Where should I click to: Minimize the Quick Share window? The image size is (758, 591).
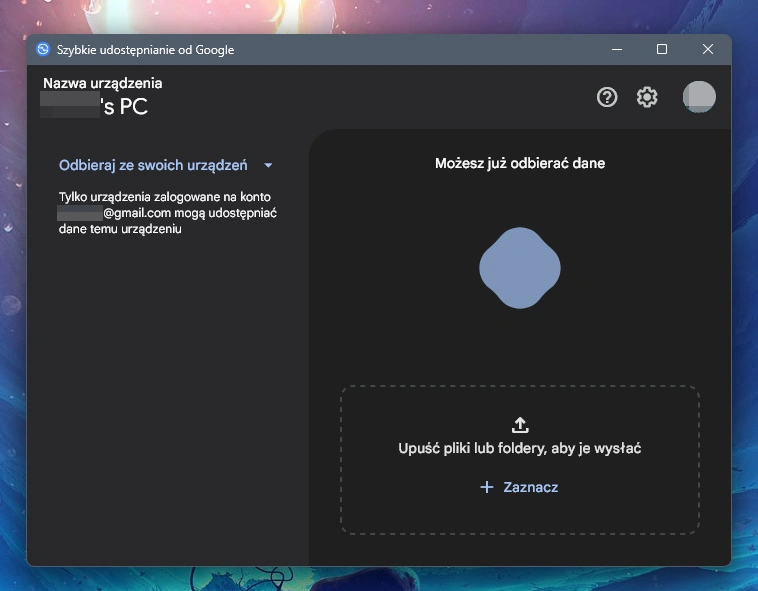pos(617,49)
